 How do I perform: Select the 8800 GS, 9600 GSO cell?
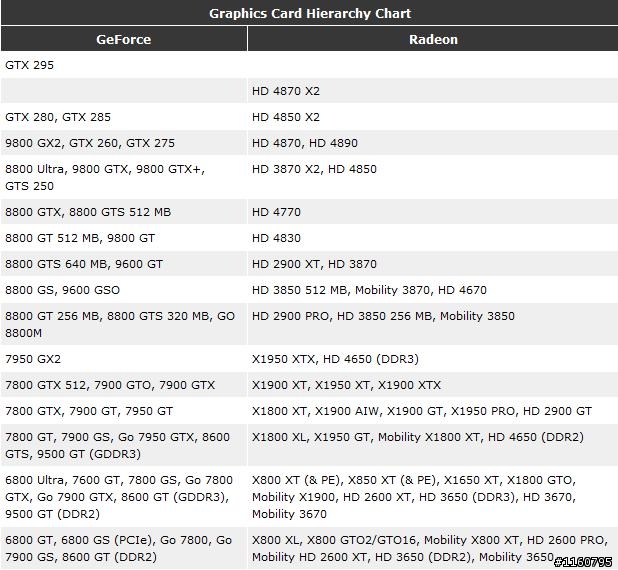tap(124, 290)
